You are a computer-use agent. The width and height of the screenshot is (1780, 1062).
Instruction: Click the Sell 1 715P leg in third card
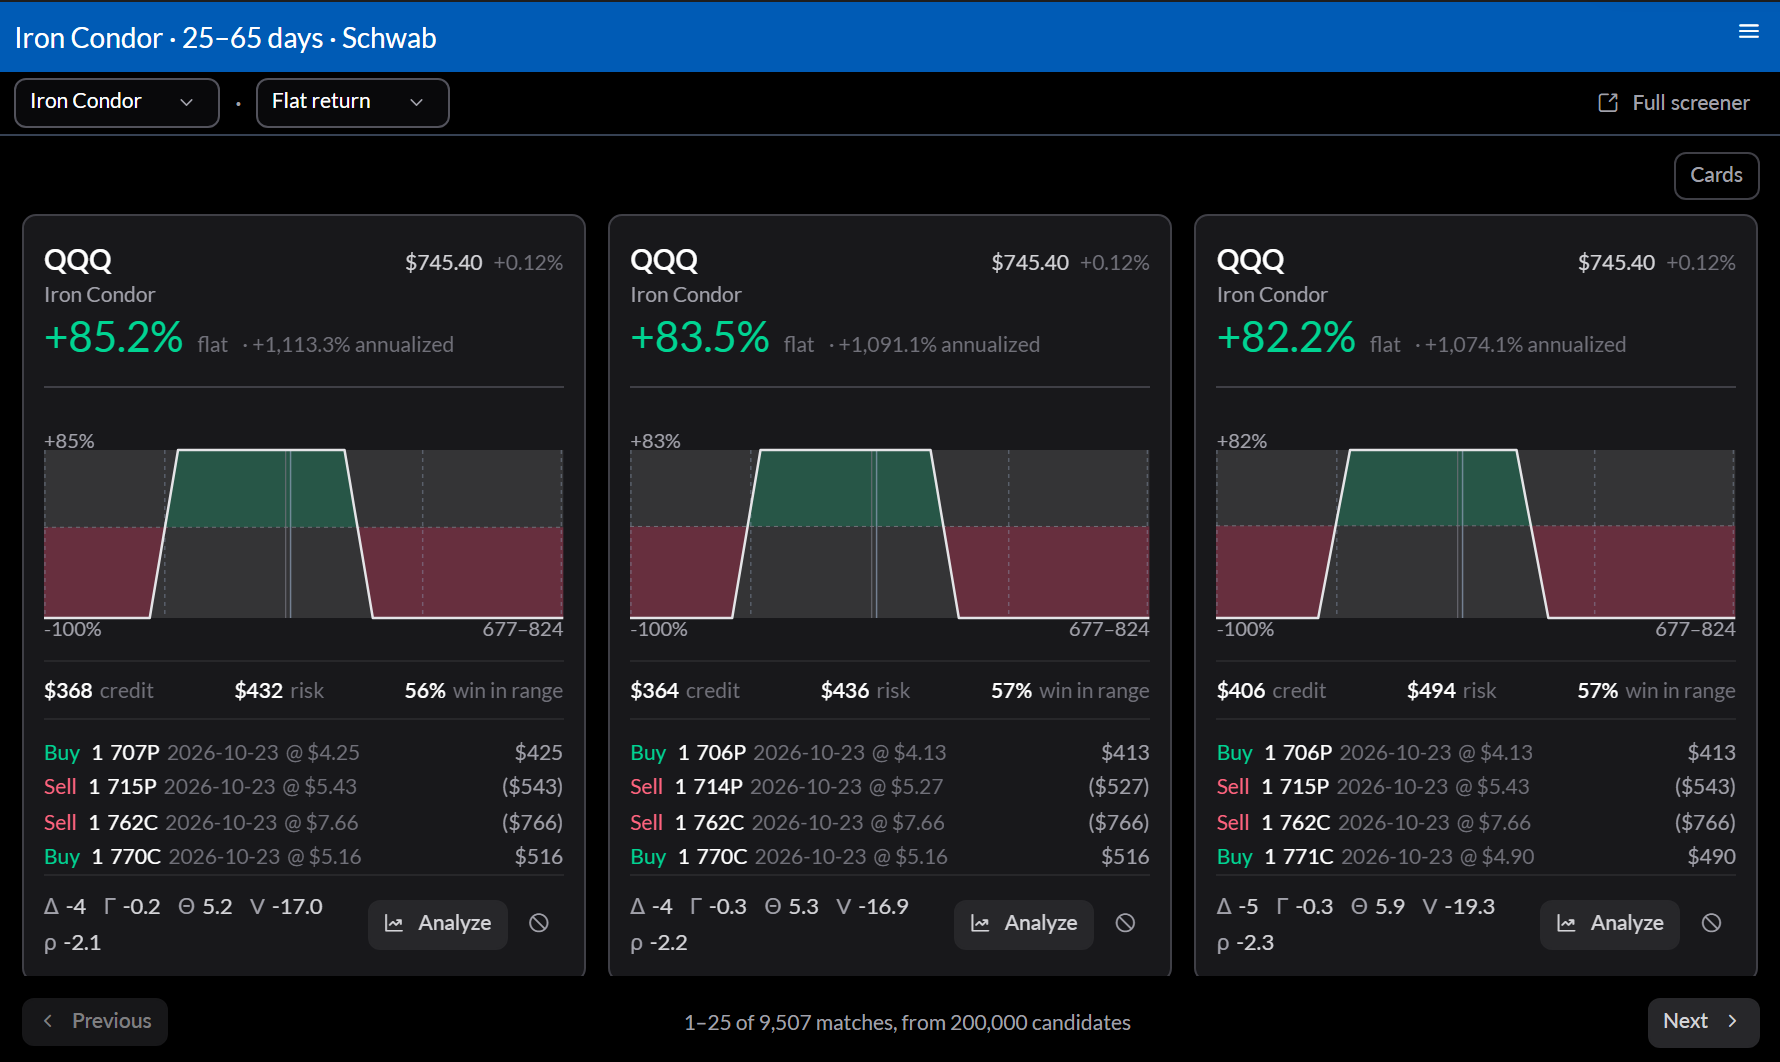[1476, 787]
